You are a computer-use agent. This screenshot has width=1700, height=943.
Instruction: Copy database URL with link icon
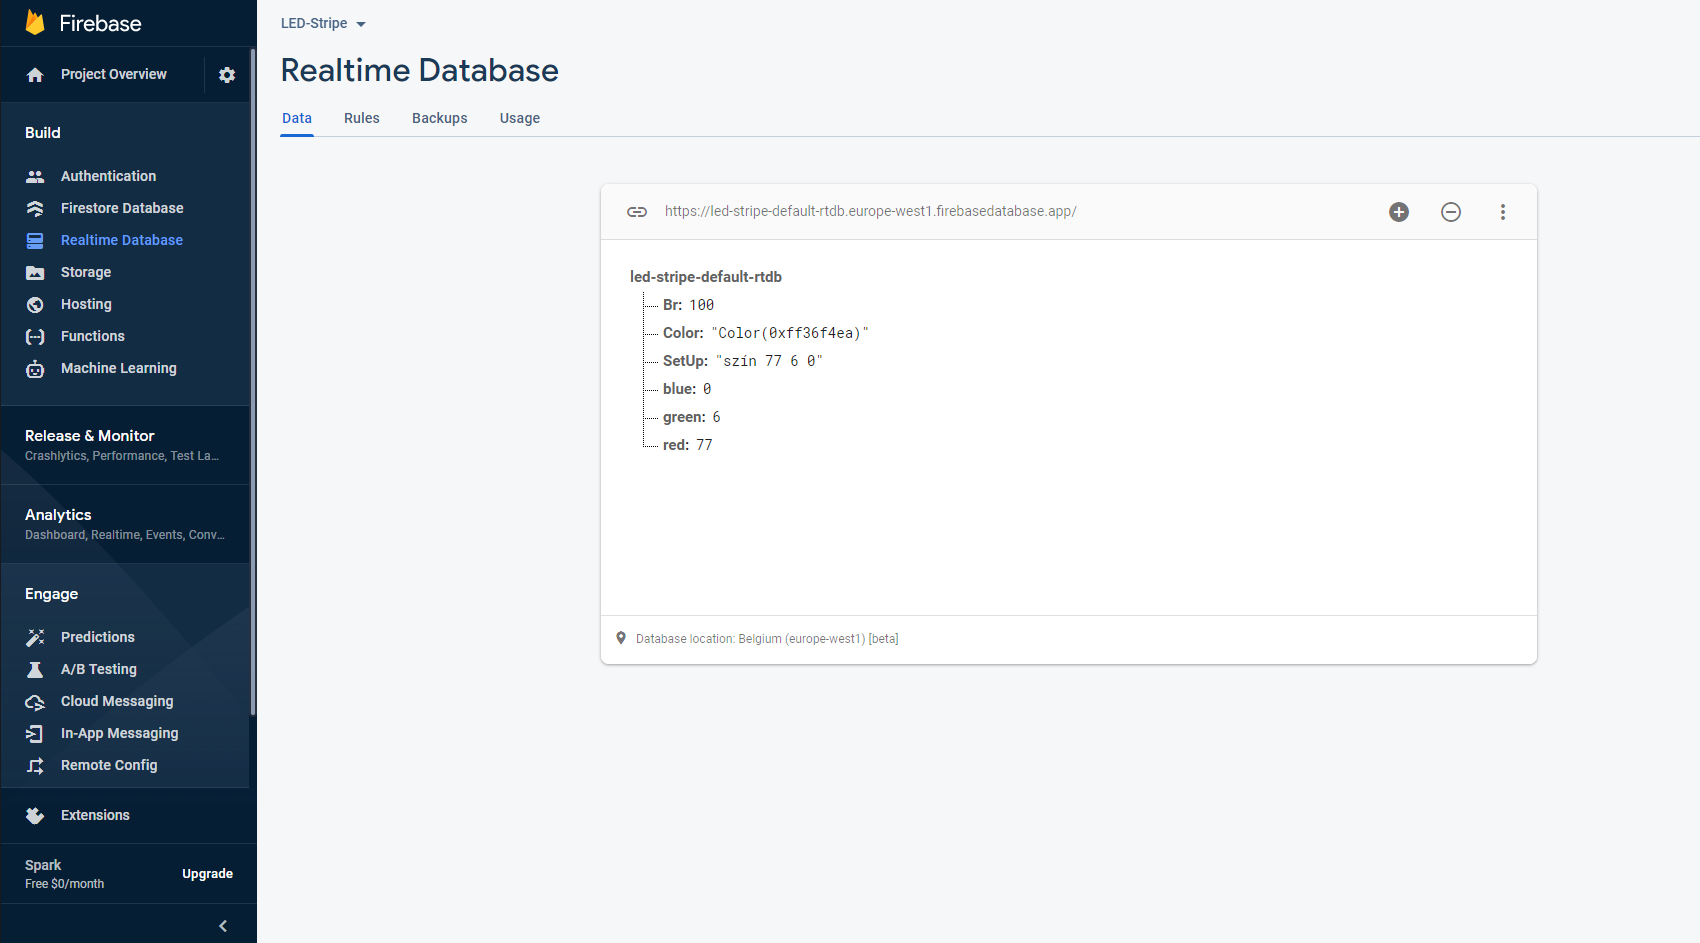[637, 212]
